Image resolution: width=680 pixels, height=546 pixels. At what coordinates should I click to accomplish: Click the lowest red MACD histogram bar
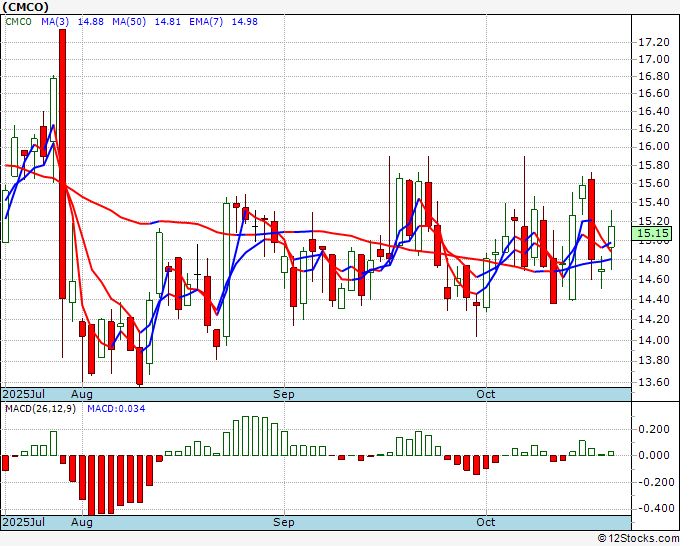[92, 485]
